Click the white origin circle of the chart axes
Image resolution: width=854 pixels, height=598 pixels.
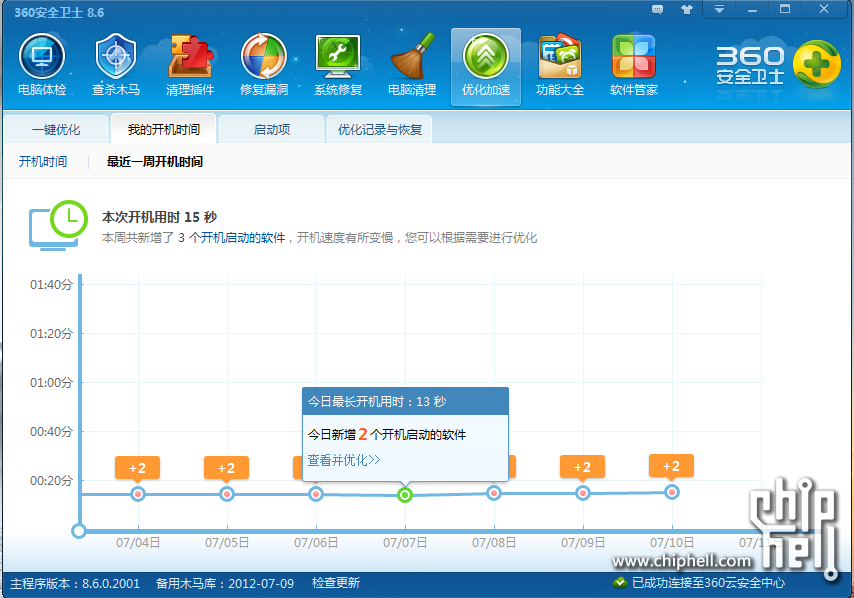pyautogui.click(x=79, y=530)
